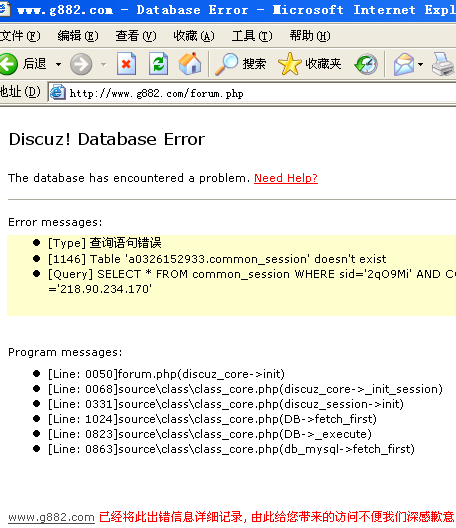456x528 pixels.
Task: Go to Home page icon
Action: [x=190, y=63]
